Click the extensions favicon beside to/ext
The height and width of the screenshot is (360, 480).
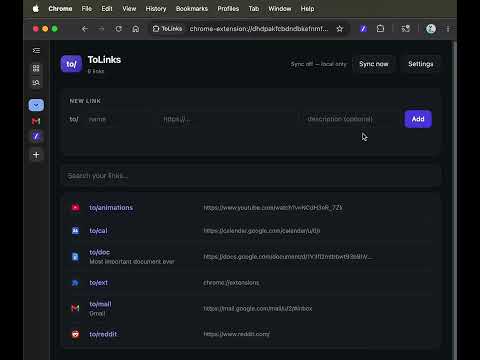click(76, 283)
